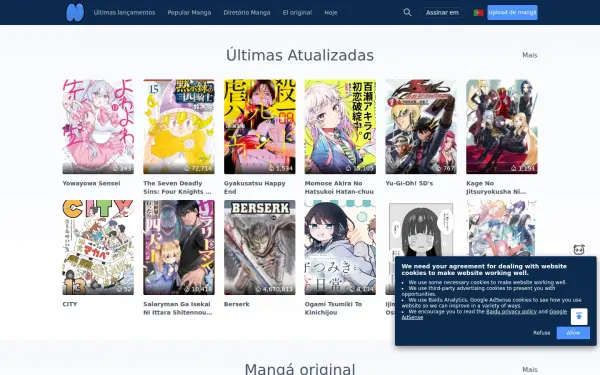Click Upload de mangá button

point(512,12)
